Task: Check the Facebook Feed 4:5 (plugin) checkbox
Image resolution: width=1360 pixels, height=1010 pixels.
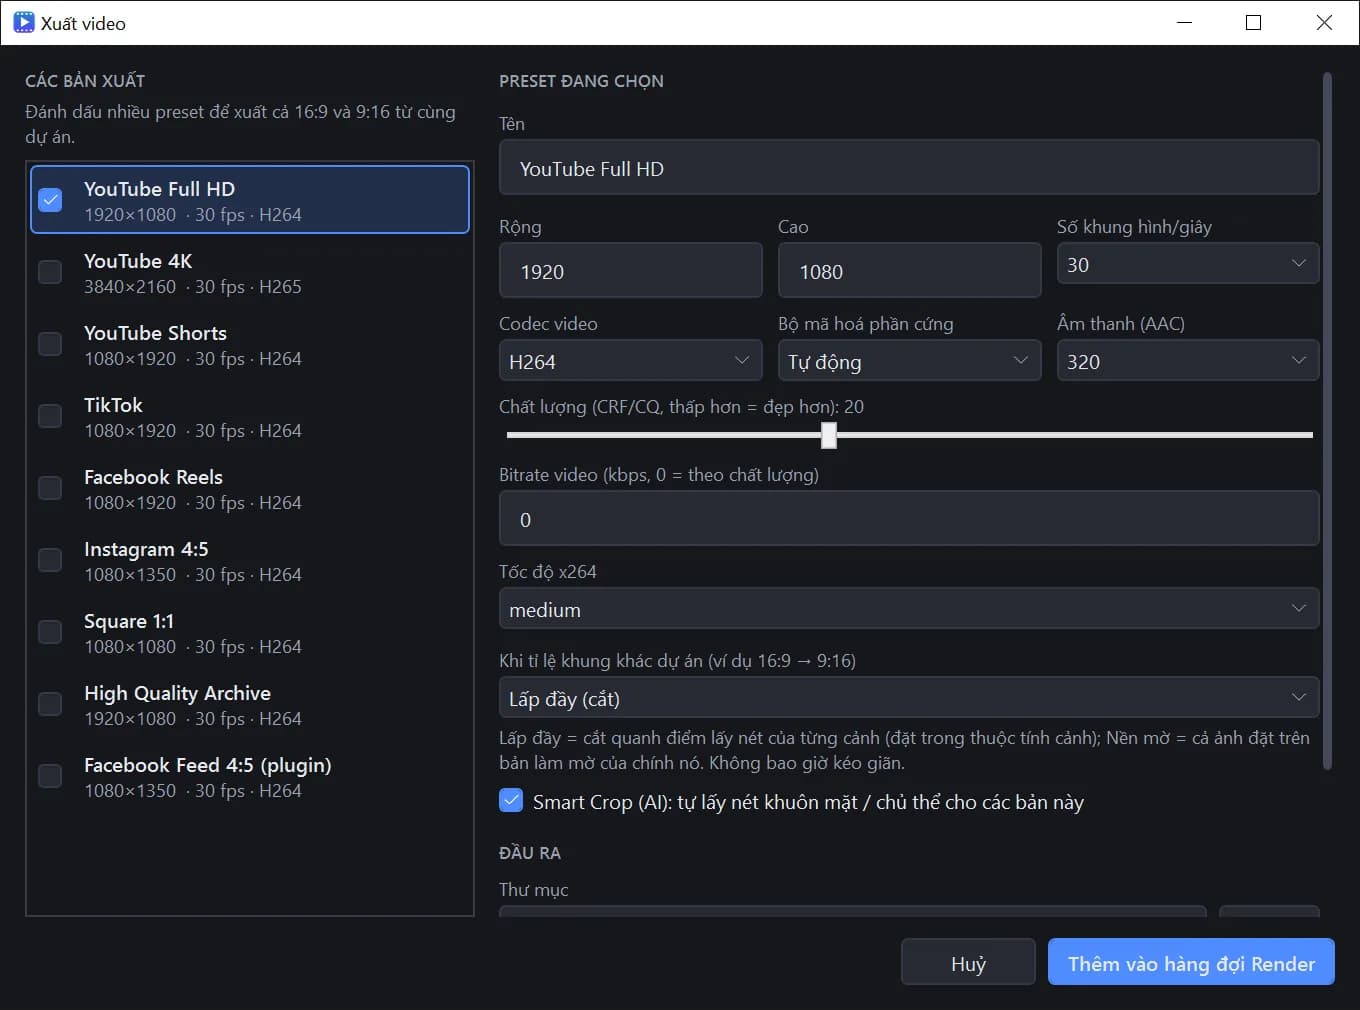Action: click(x=50, y=775)
